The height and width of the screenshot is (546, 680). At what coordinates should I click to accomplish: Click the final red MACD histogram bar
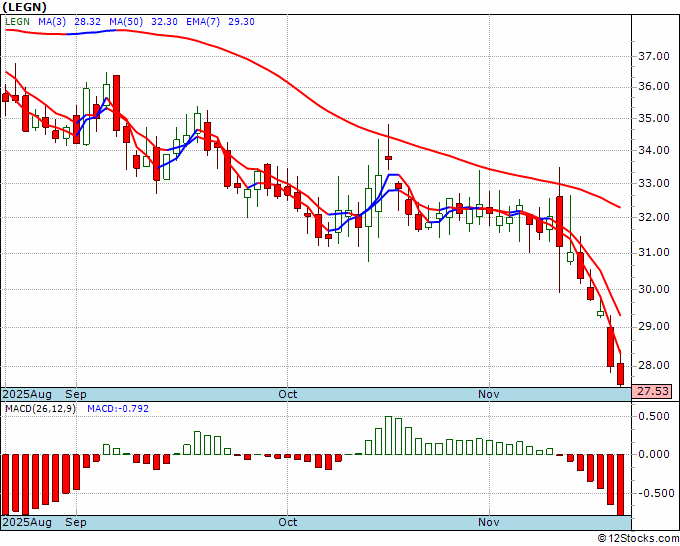click(x=620, y=485)
